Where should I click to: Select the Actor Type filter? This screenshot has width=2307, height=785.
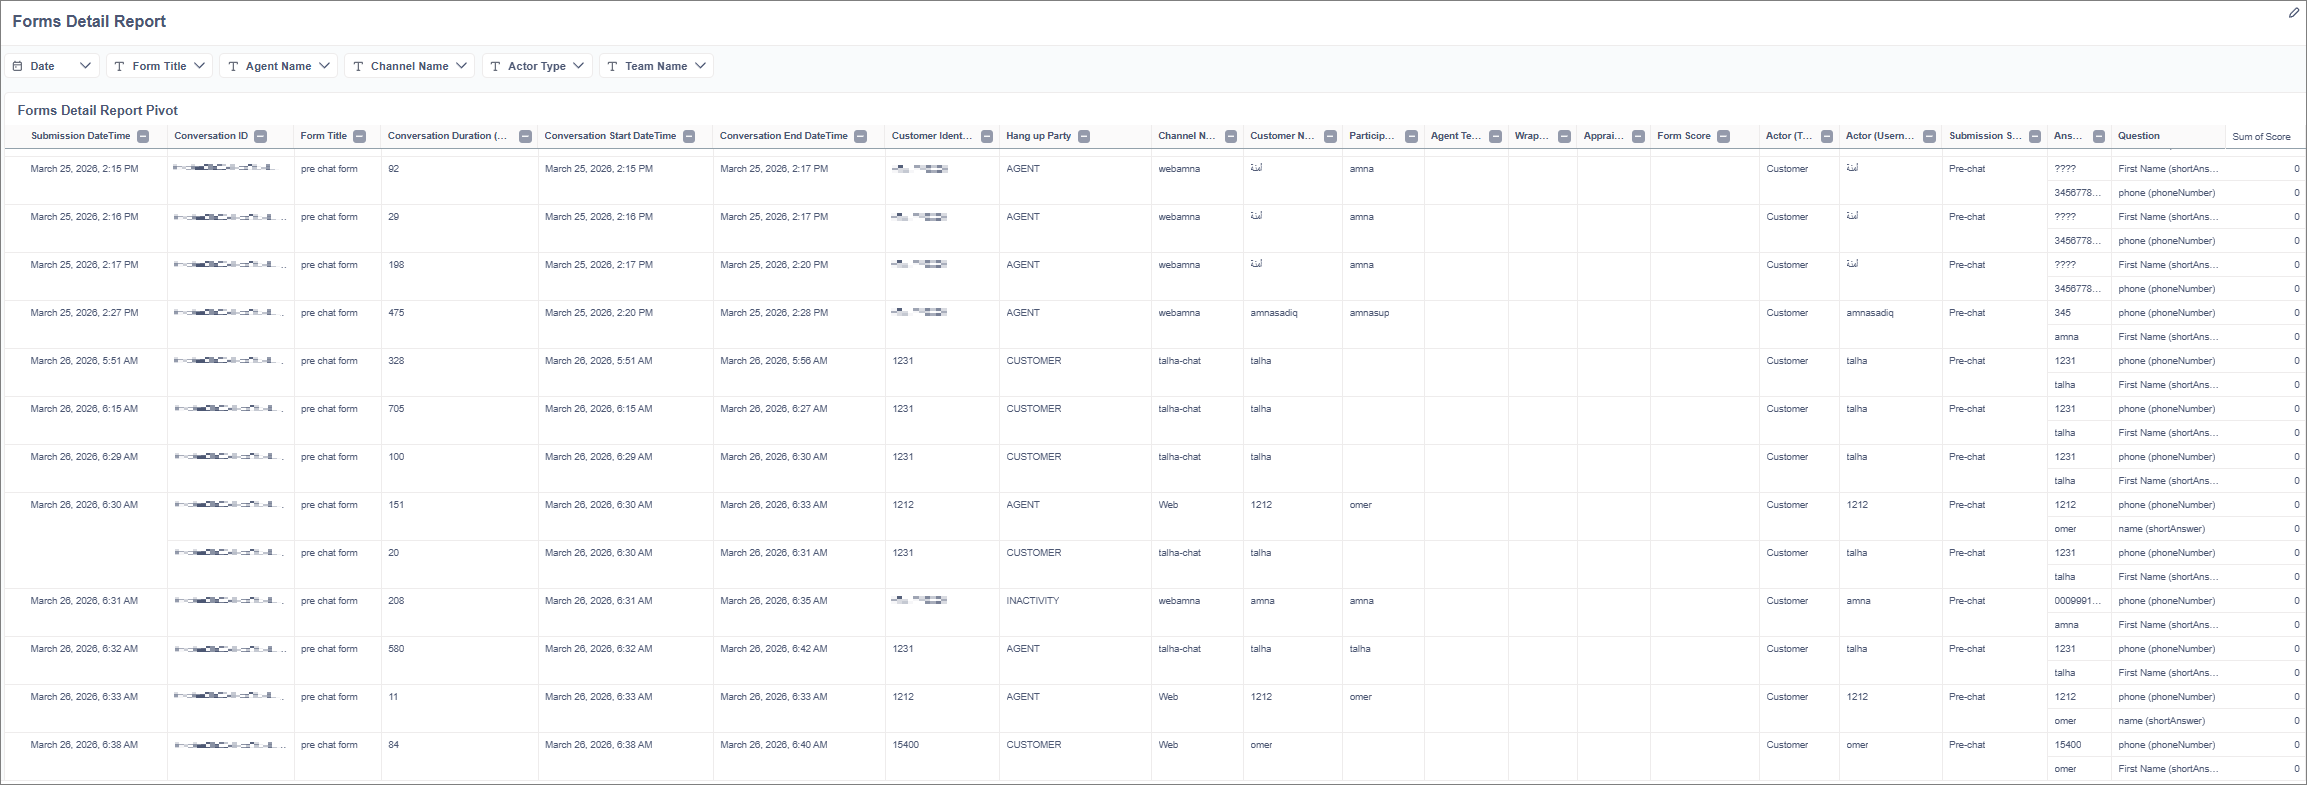(x=537, y=66)
